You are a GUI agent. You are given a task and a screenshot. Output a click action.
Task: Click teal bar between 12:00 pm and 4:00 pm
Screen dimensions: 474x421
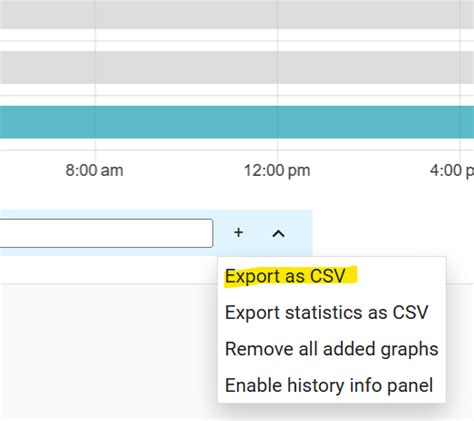tap(369, 122)
